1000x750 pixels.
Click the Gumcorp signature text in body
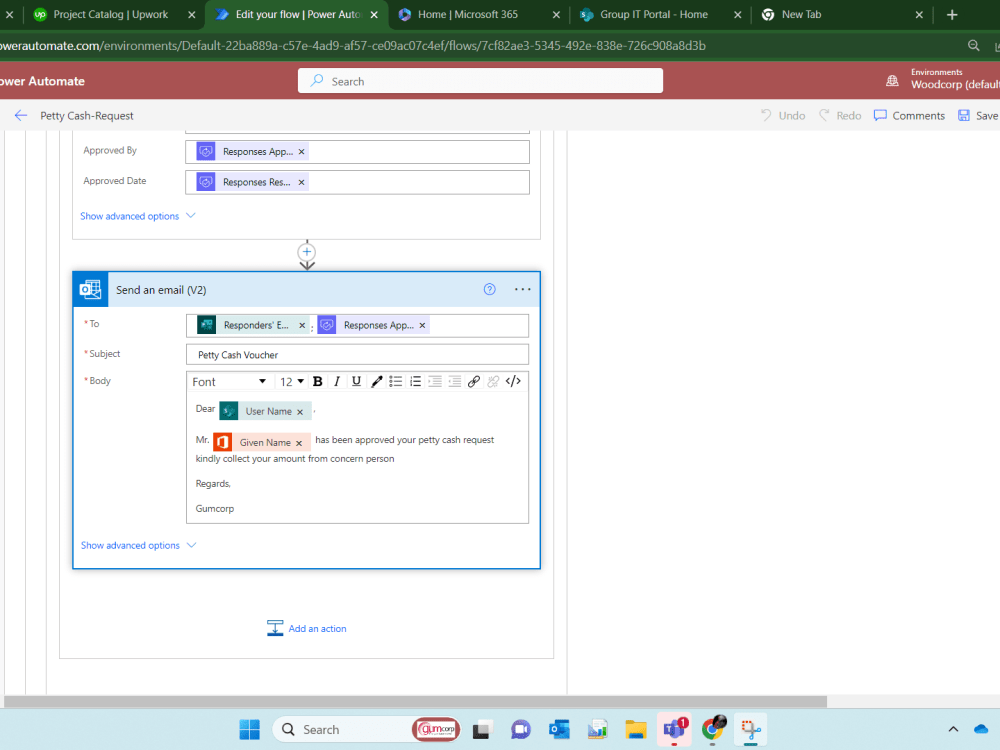tap(215, 508)
